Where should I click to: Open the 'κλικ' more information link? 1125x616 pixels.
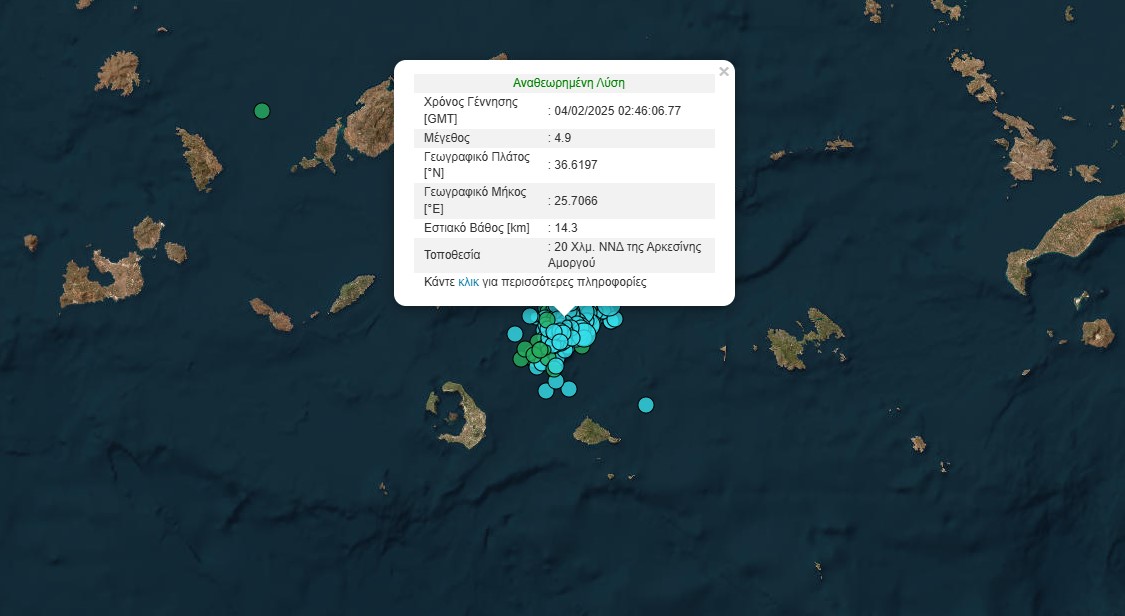[x=468, y=282]
